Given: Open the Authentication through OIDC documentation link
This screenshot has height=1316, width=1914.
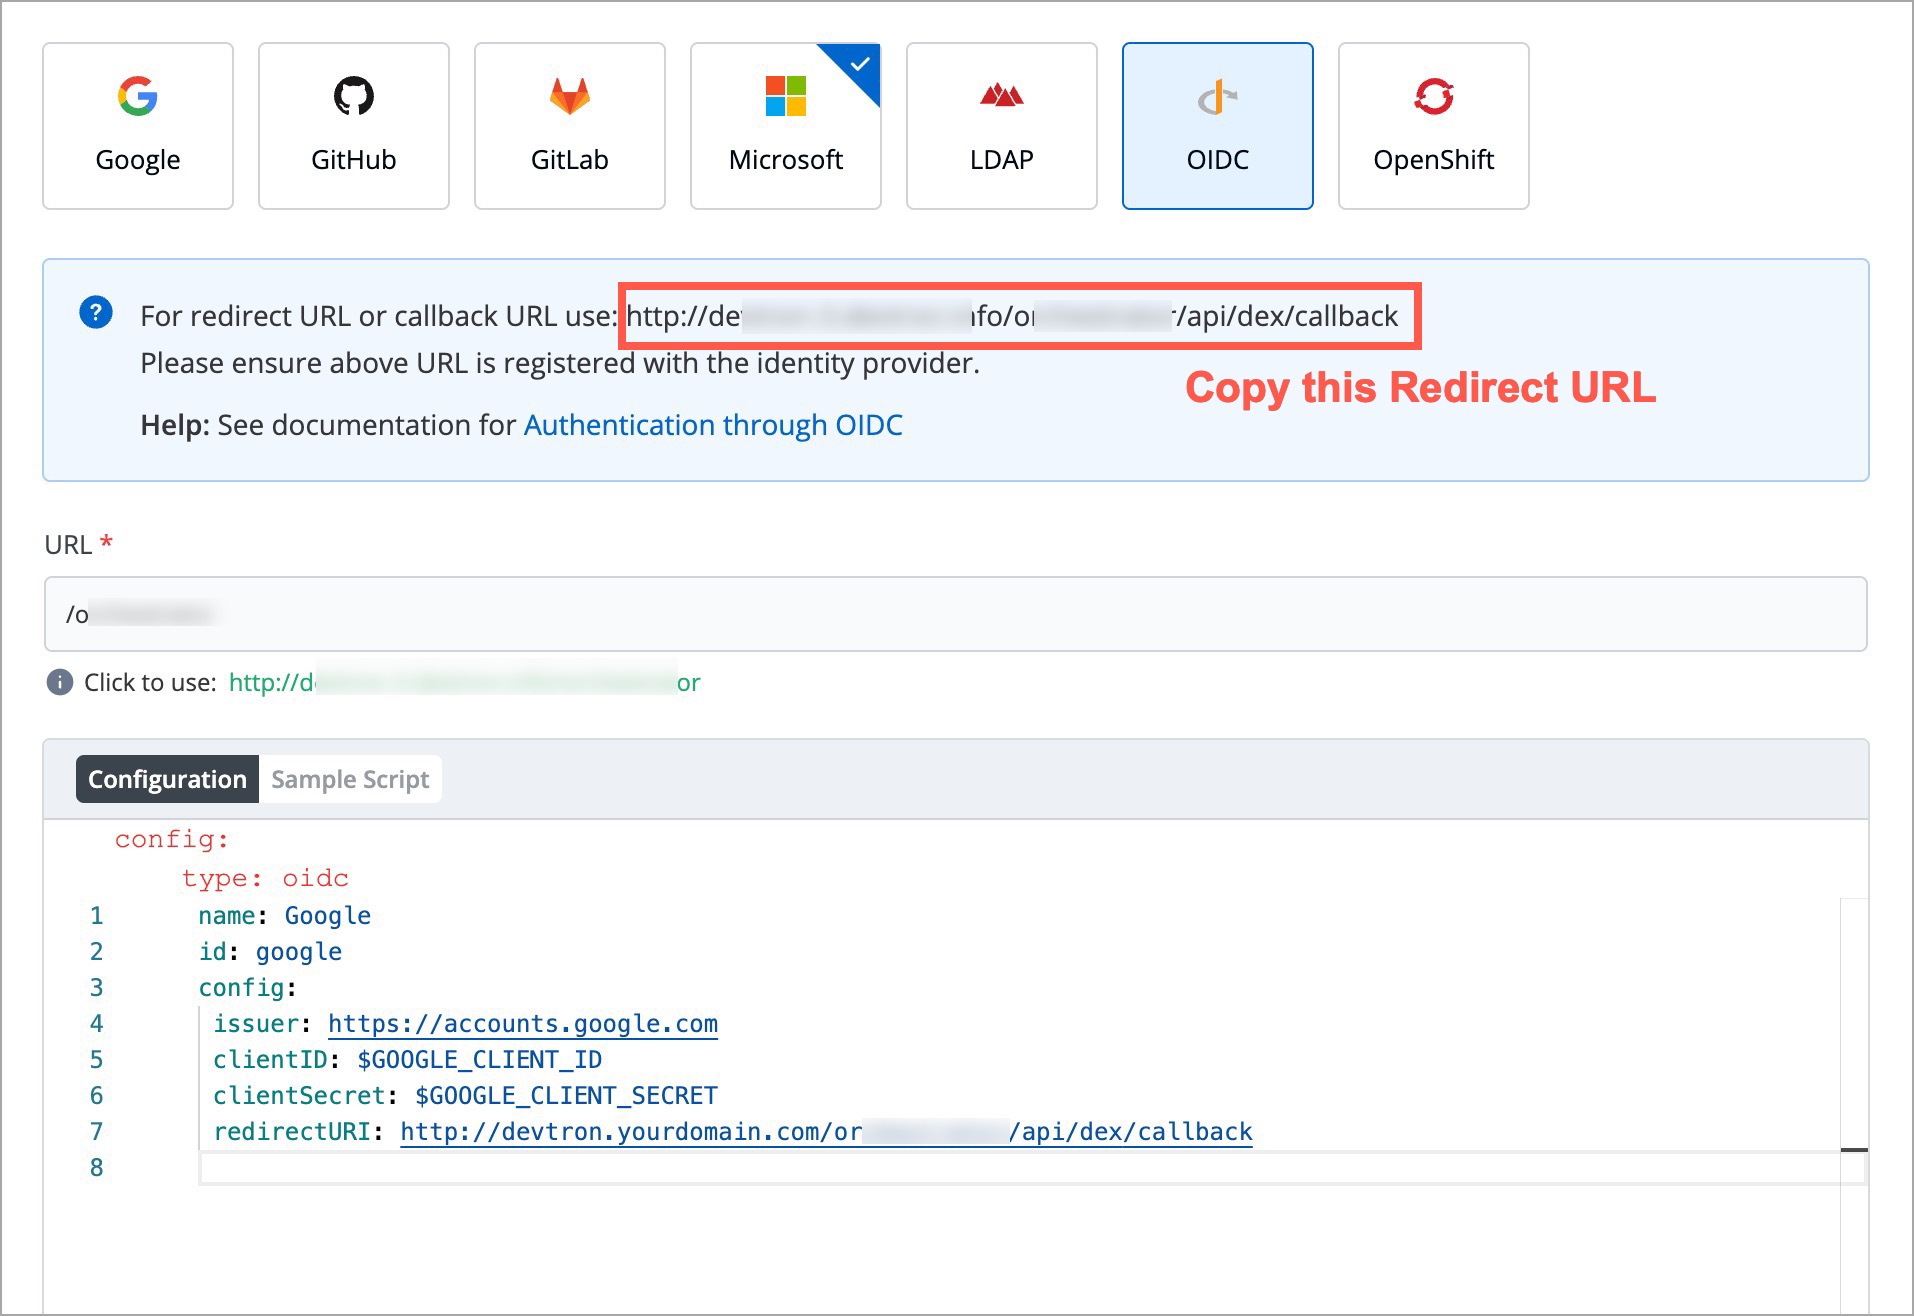Looking at the screenshot, I should pyautogui.click(x=713, y=425).
